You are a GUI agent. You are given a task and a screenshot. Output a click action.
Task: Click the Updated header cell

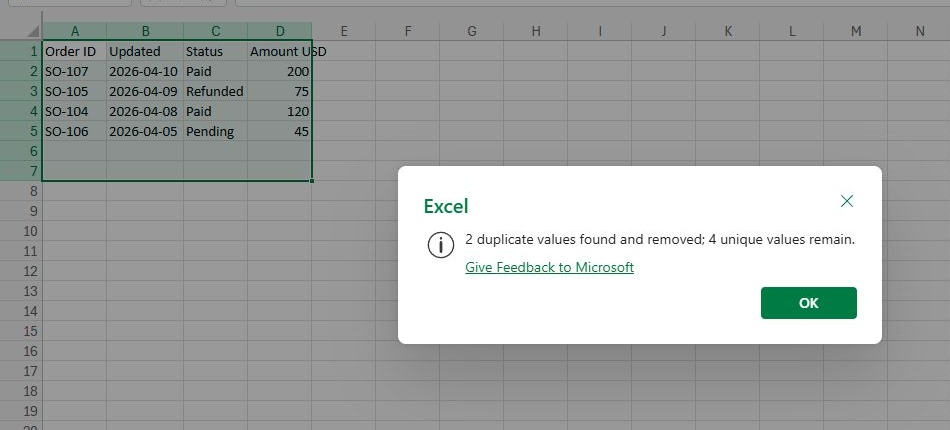point(145,51)
